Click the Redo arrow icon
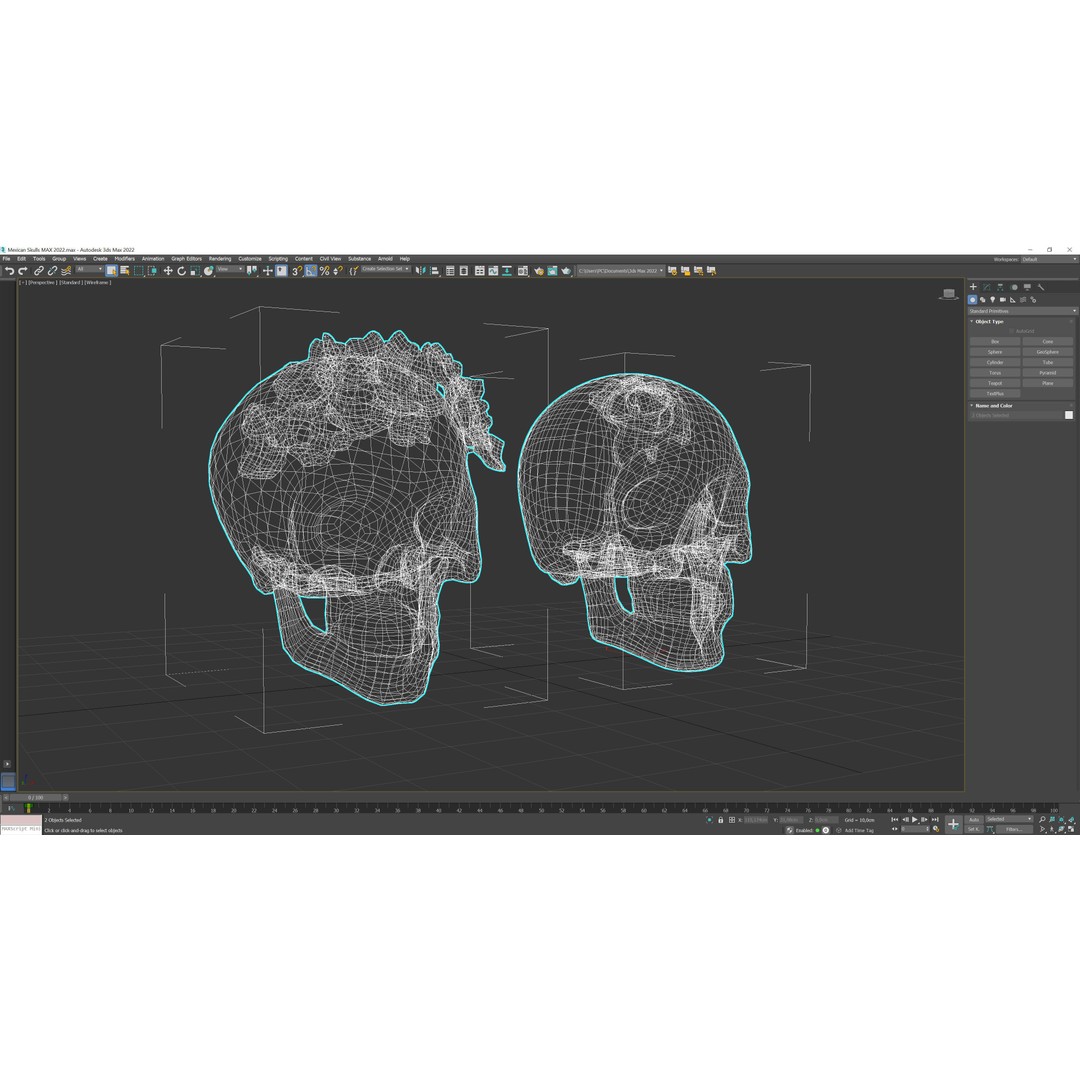 click(23, 271)
